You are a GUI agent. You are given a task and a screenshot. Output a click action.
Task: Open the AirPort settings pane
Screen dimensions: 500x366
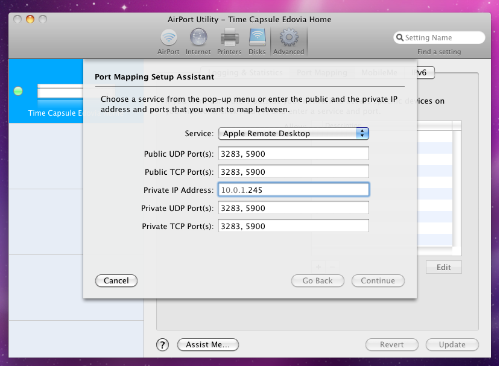168,42
